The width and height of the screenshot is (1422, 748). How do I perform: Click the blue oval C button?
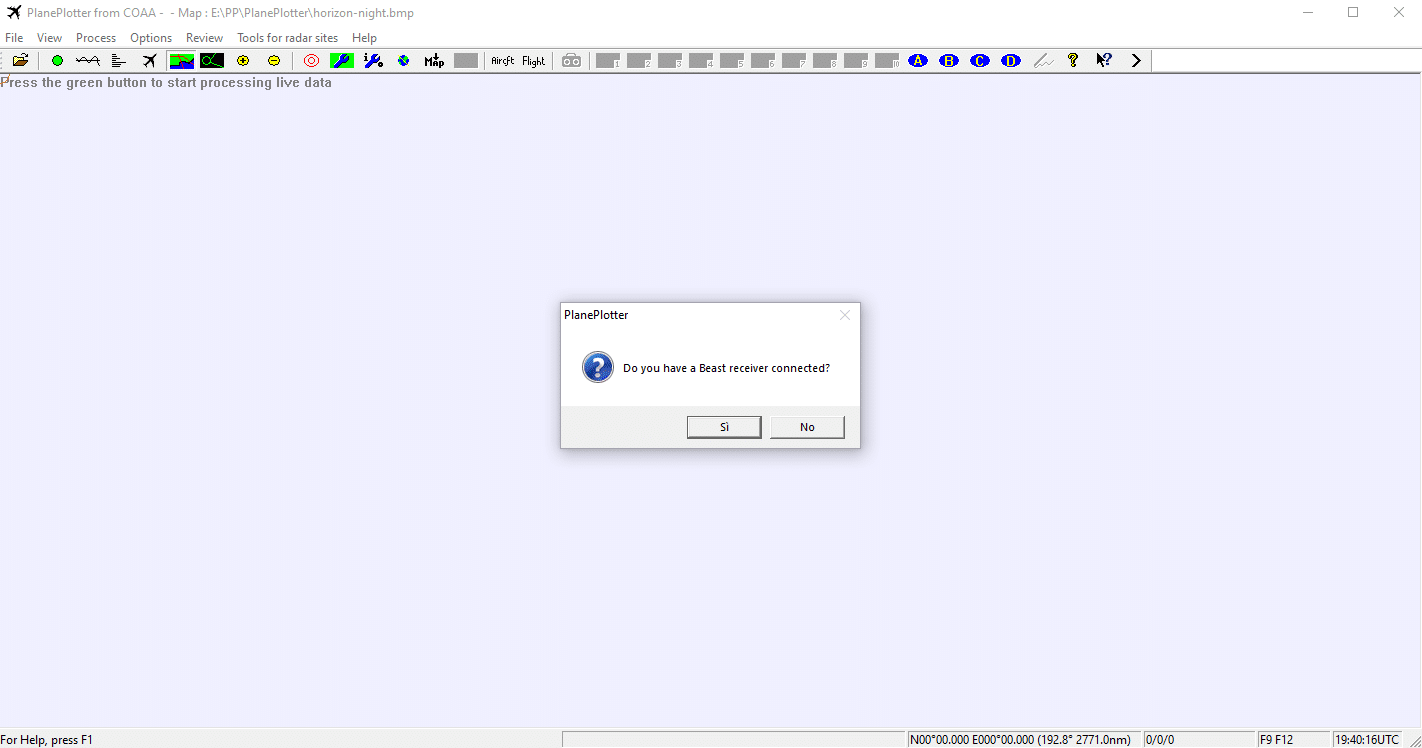[980, 61]
